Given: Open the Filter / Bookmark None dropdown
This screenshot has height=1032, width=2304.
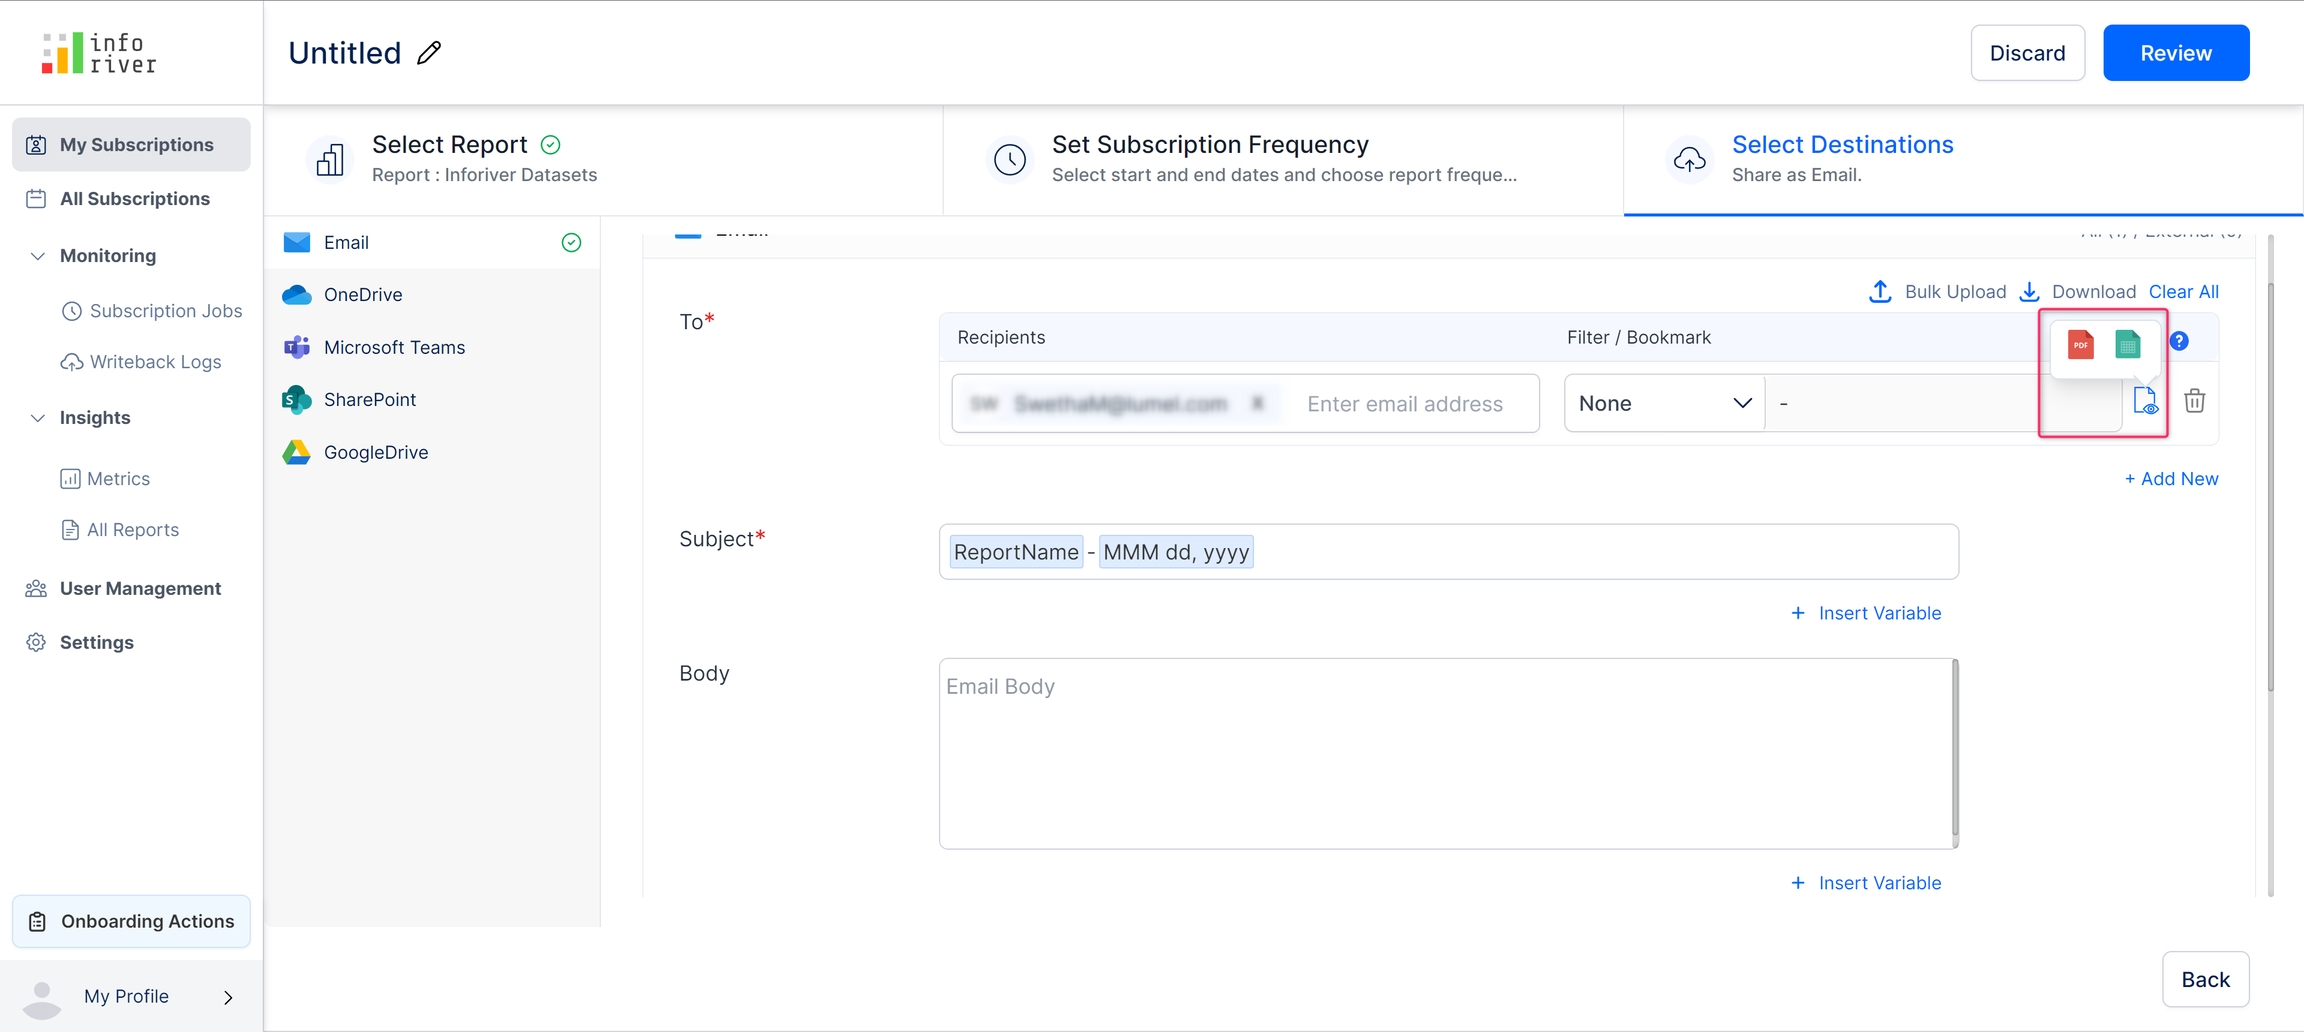Looking at the screenshot, I should (x=1664, y=403).
